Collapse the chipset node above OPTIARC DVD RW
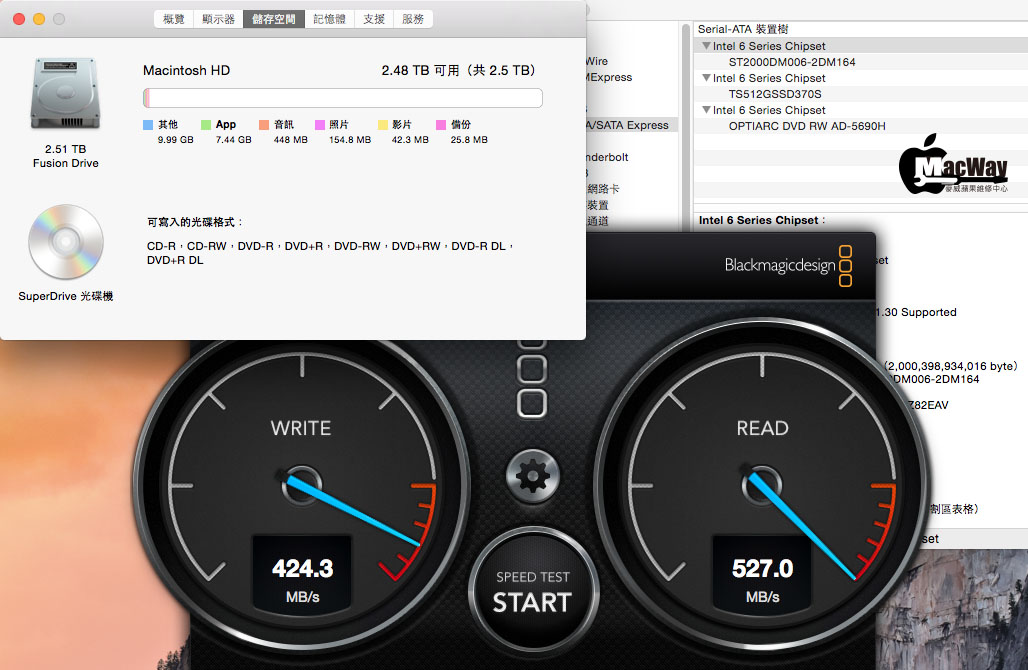This screenshot has height=670, width=1028. tap(706, 109)
